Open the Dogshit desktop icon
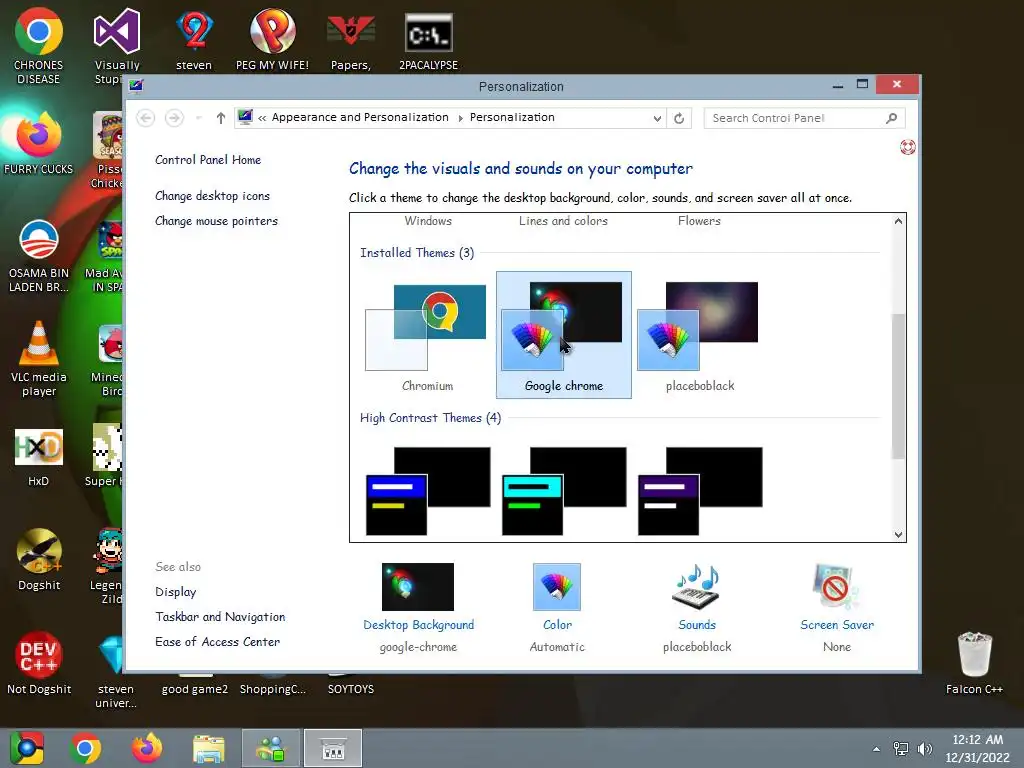The image size is (1024, 768). [x=39, y=559]
